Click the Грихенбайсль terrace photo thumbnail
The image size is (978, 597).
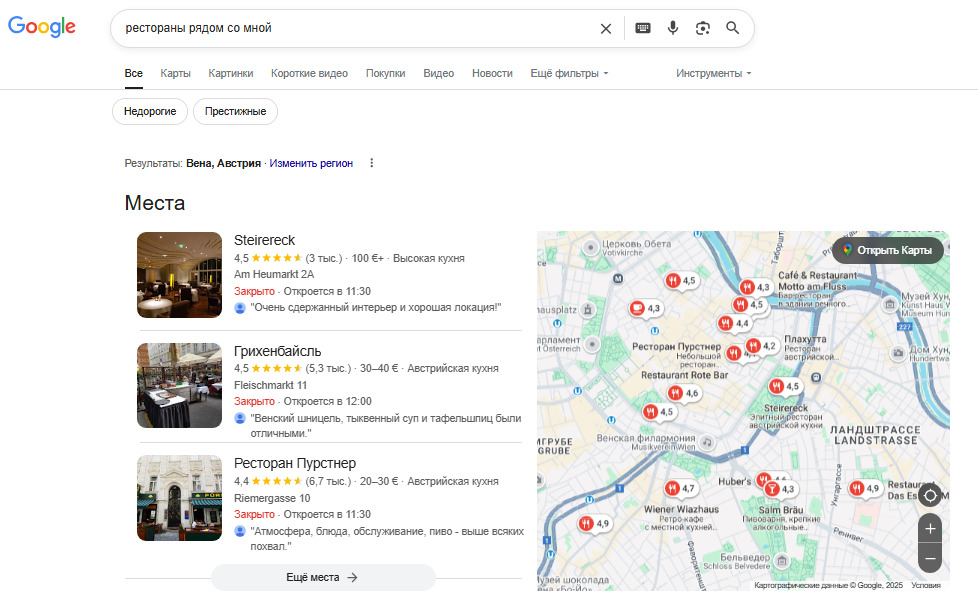click(x=180, y=386)
